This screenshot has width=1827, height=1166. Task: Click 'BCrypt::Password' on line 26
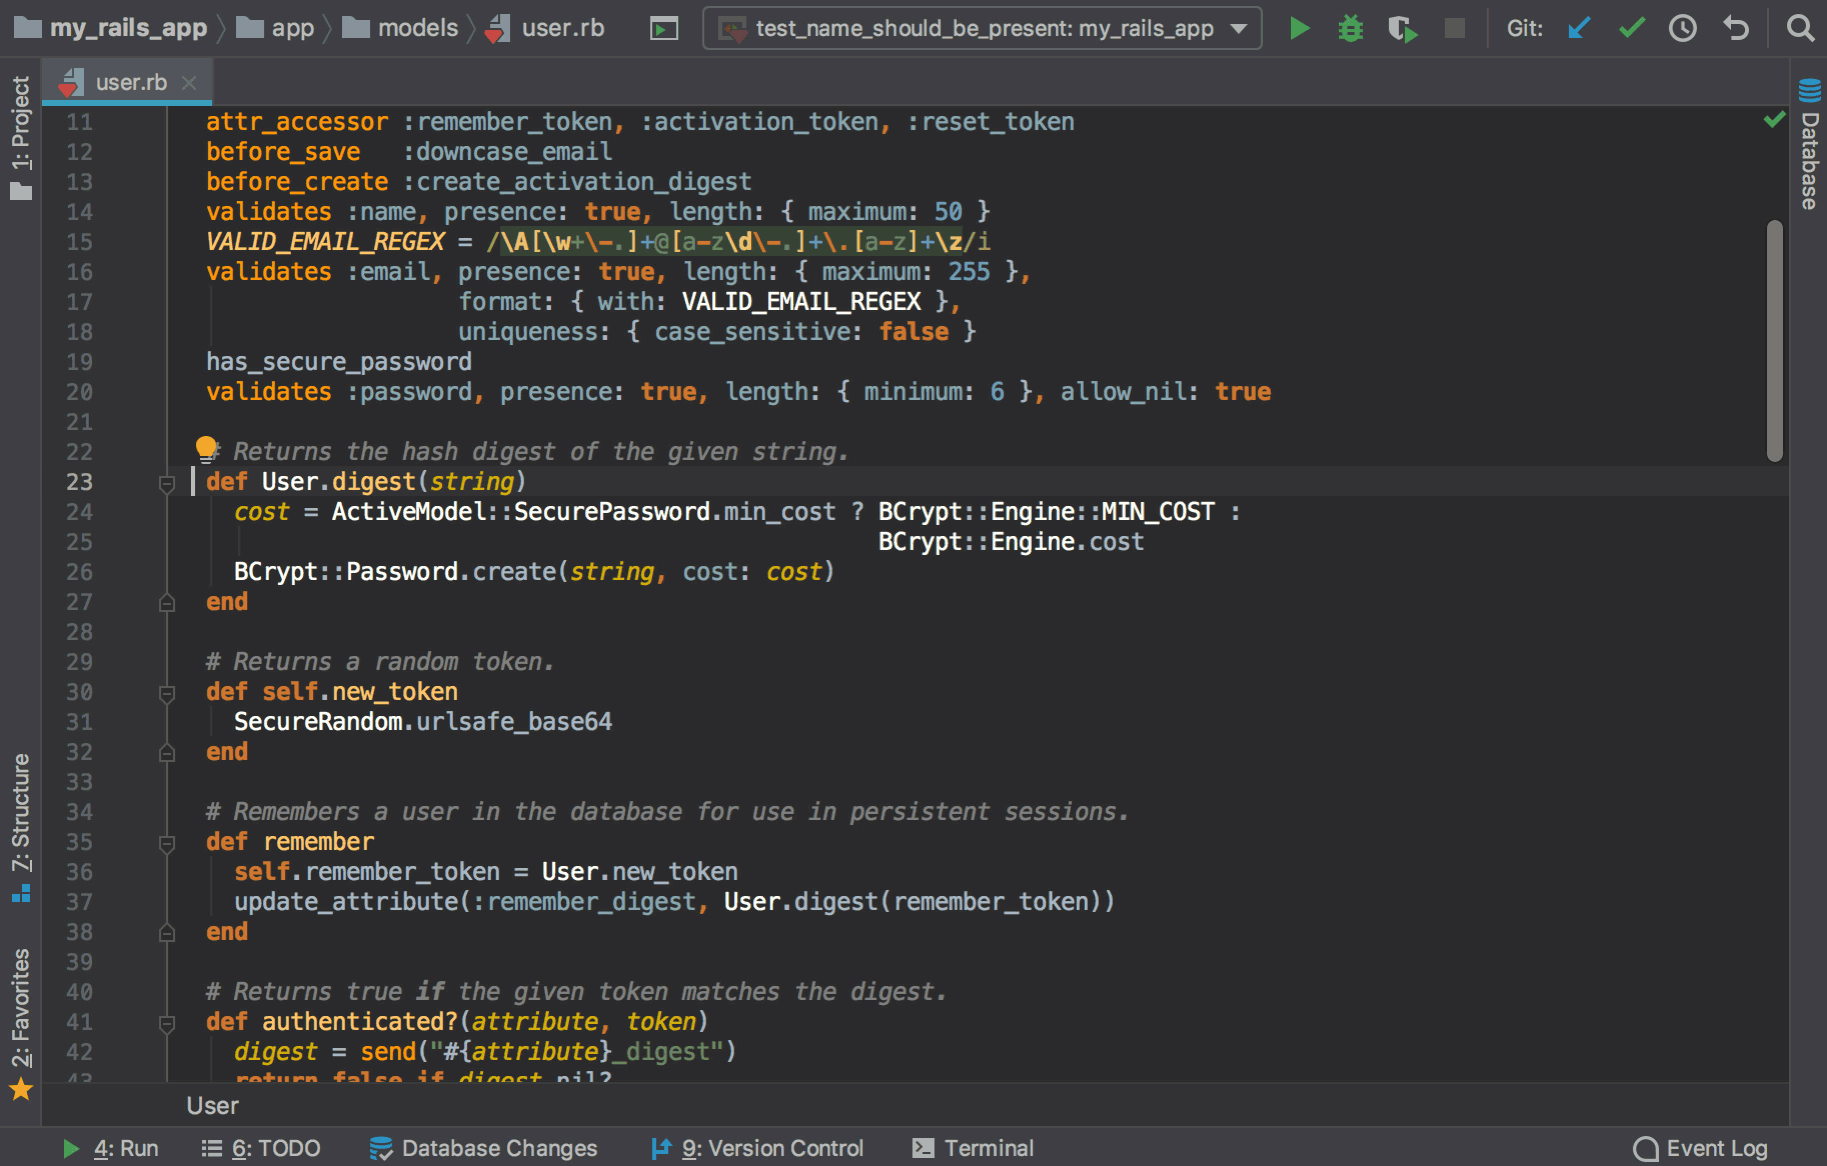pyautogui.click(x=346, y=572)
